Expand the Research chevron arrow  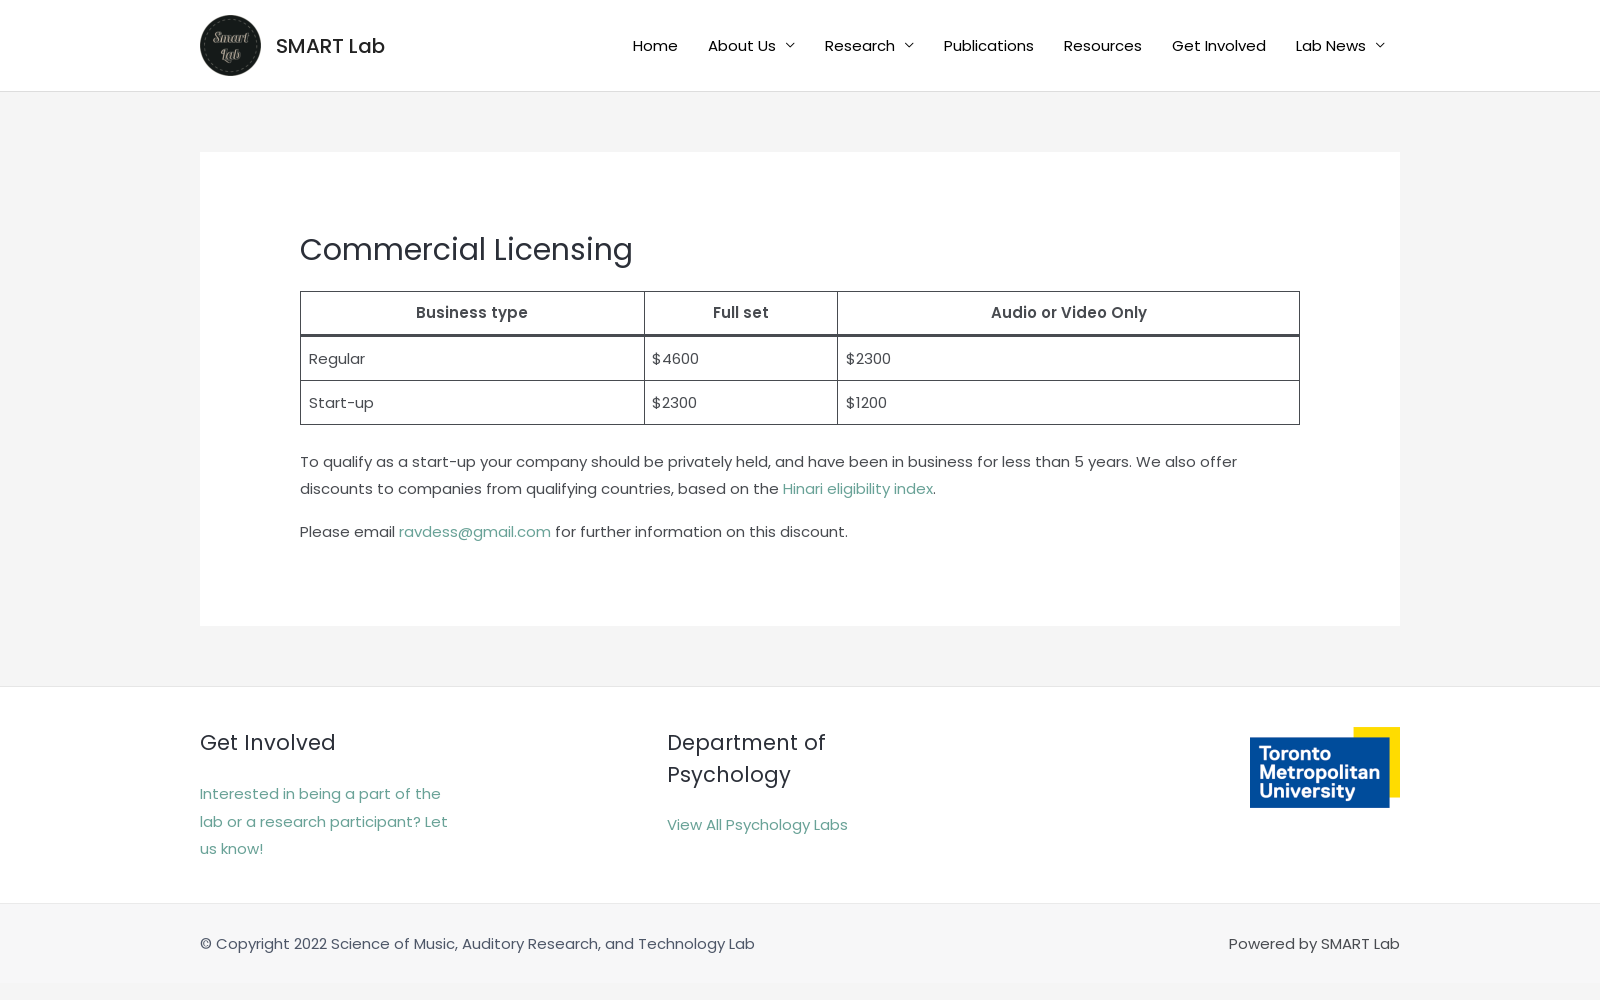coord(909,46)
